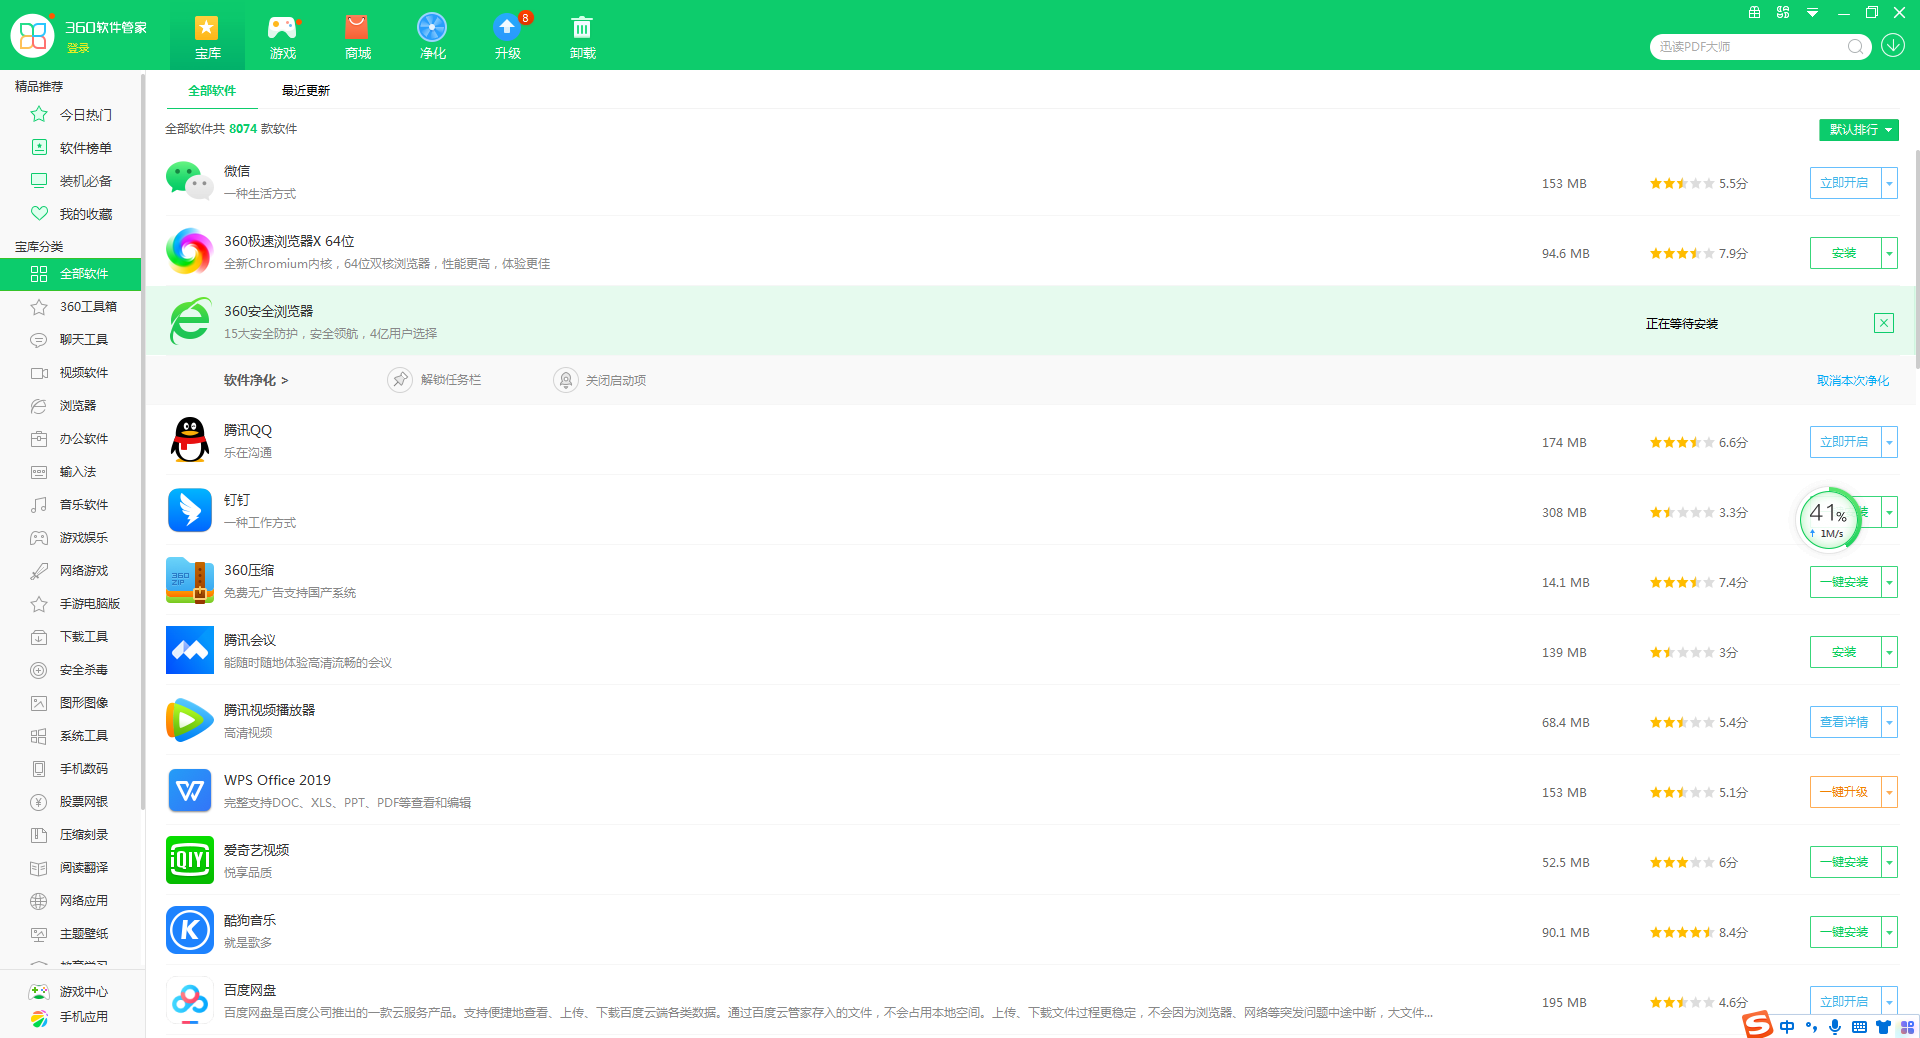The height and width of the screenshot is (1038, 1920).
Task: Cancel the waiting 360安全浏览器 install
Action: 1884,323
